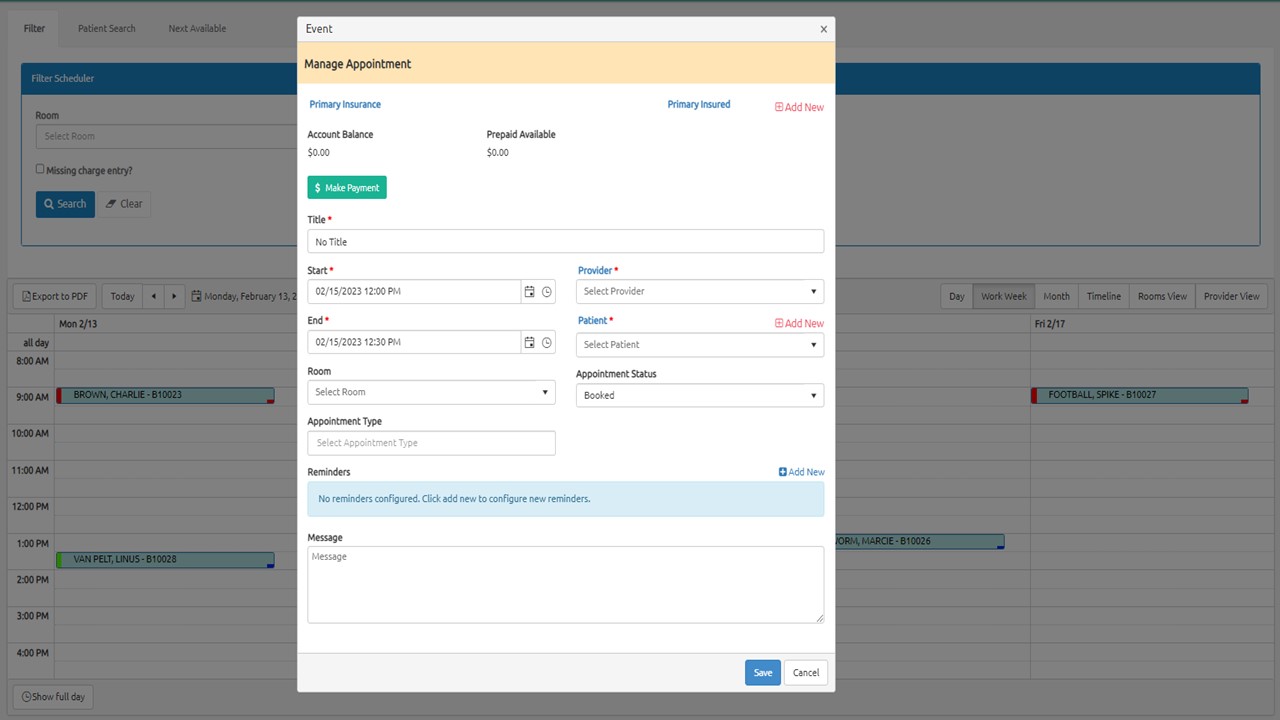Switch the calendar to Month view
The image size is (1280, 720).
click(1056, 296)
